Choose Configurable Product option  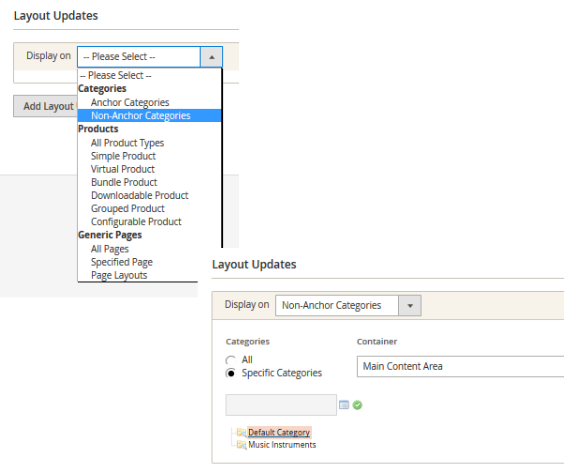pyautogui.click(x=149, y=222)
